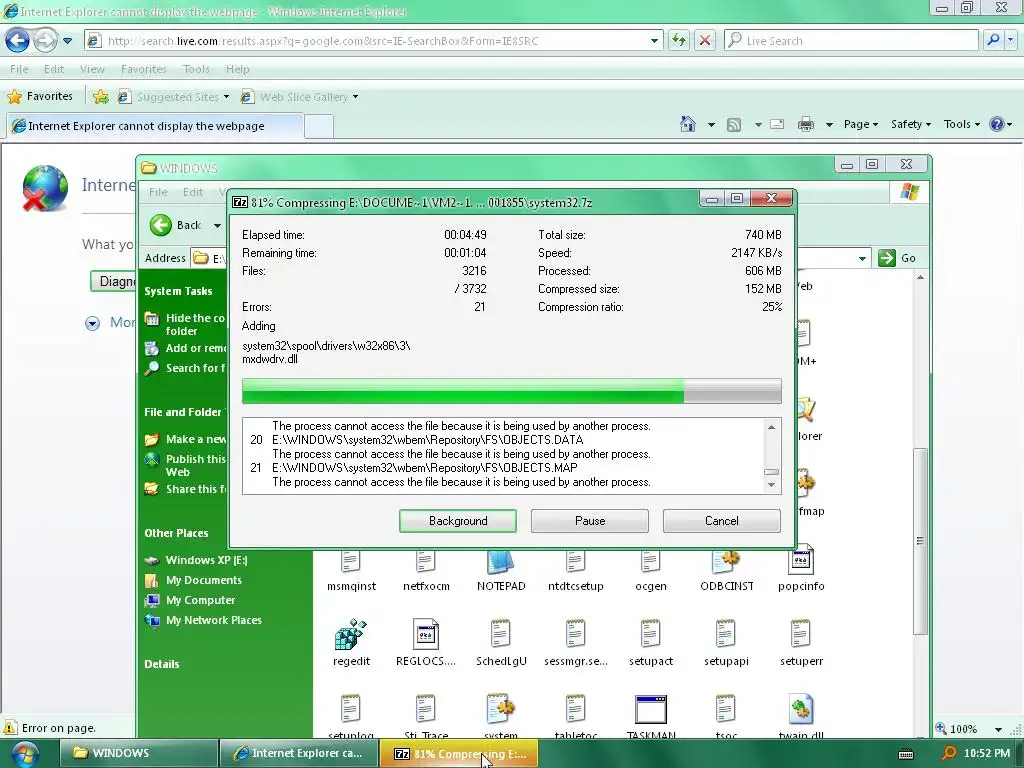
Task: Click the Print icon in IE
Action: (806, 124)
